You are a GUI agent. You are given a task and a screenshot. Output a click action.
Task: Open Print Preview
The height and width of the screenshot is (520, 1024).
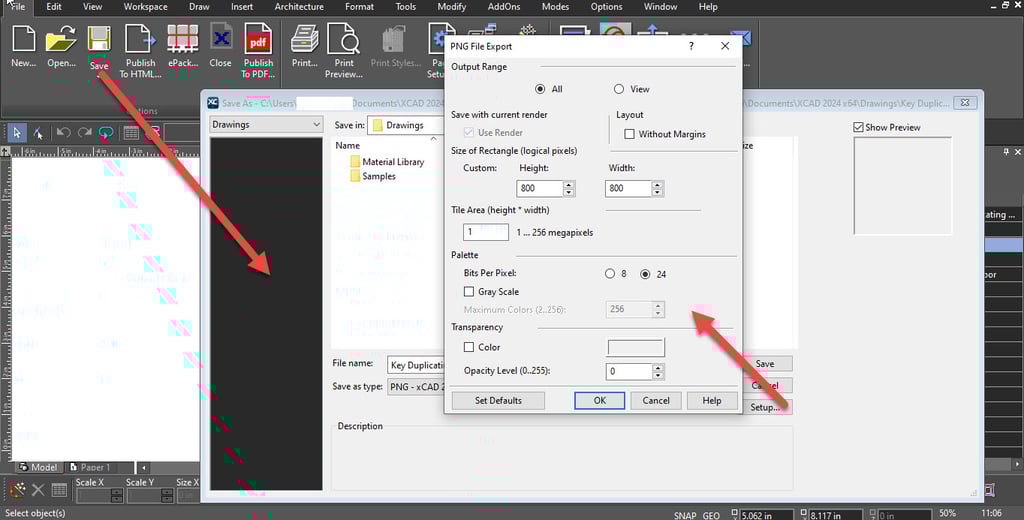tap(344, 39)
